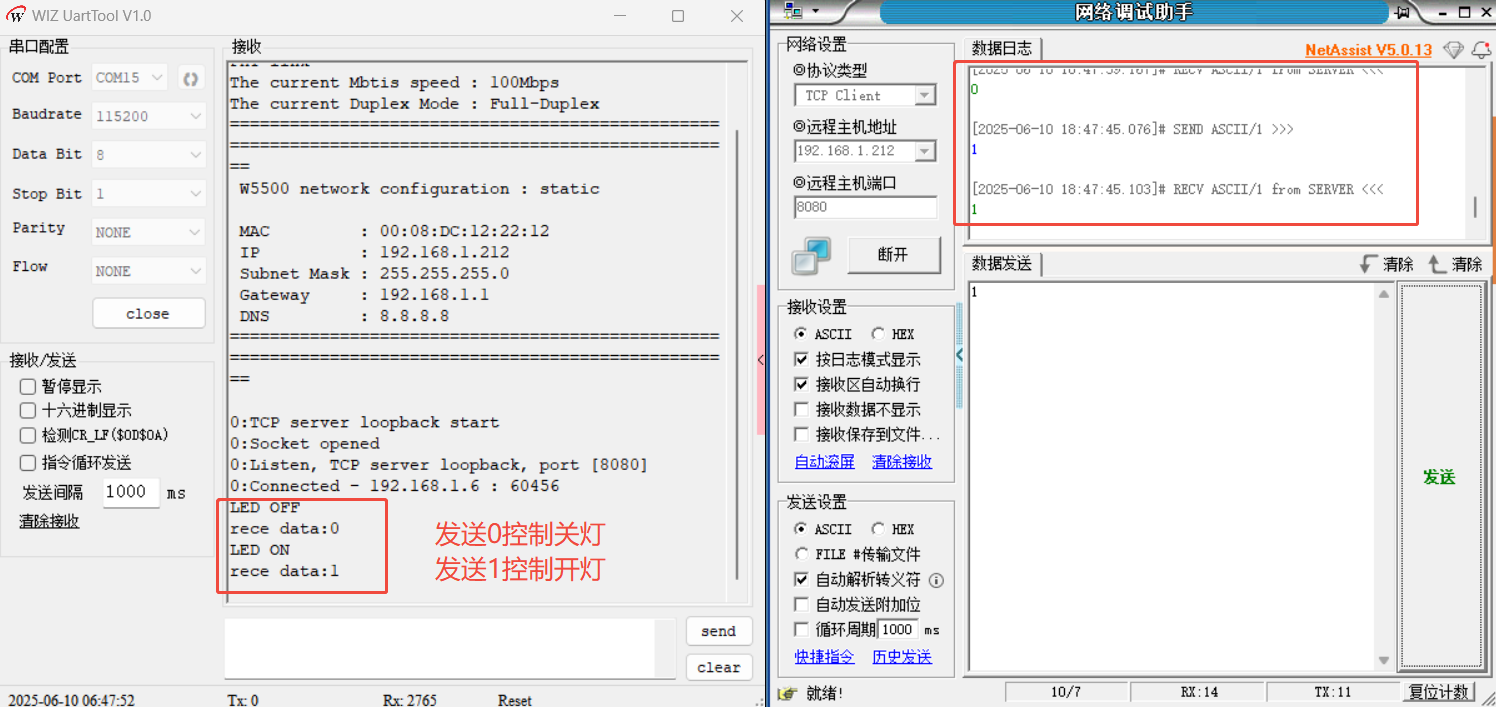Open the 协议类型 TCP Client dropdown

click(x=925, y=96)
